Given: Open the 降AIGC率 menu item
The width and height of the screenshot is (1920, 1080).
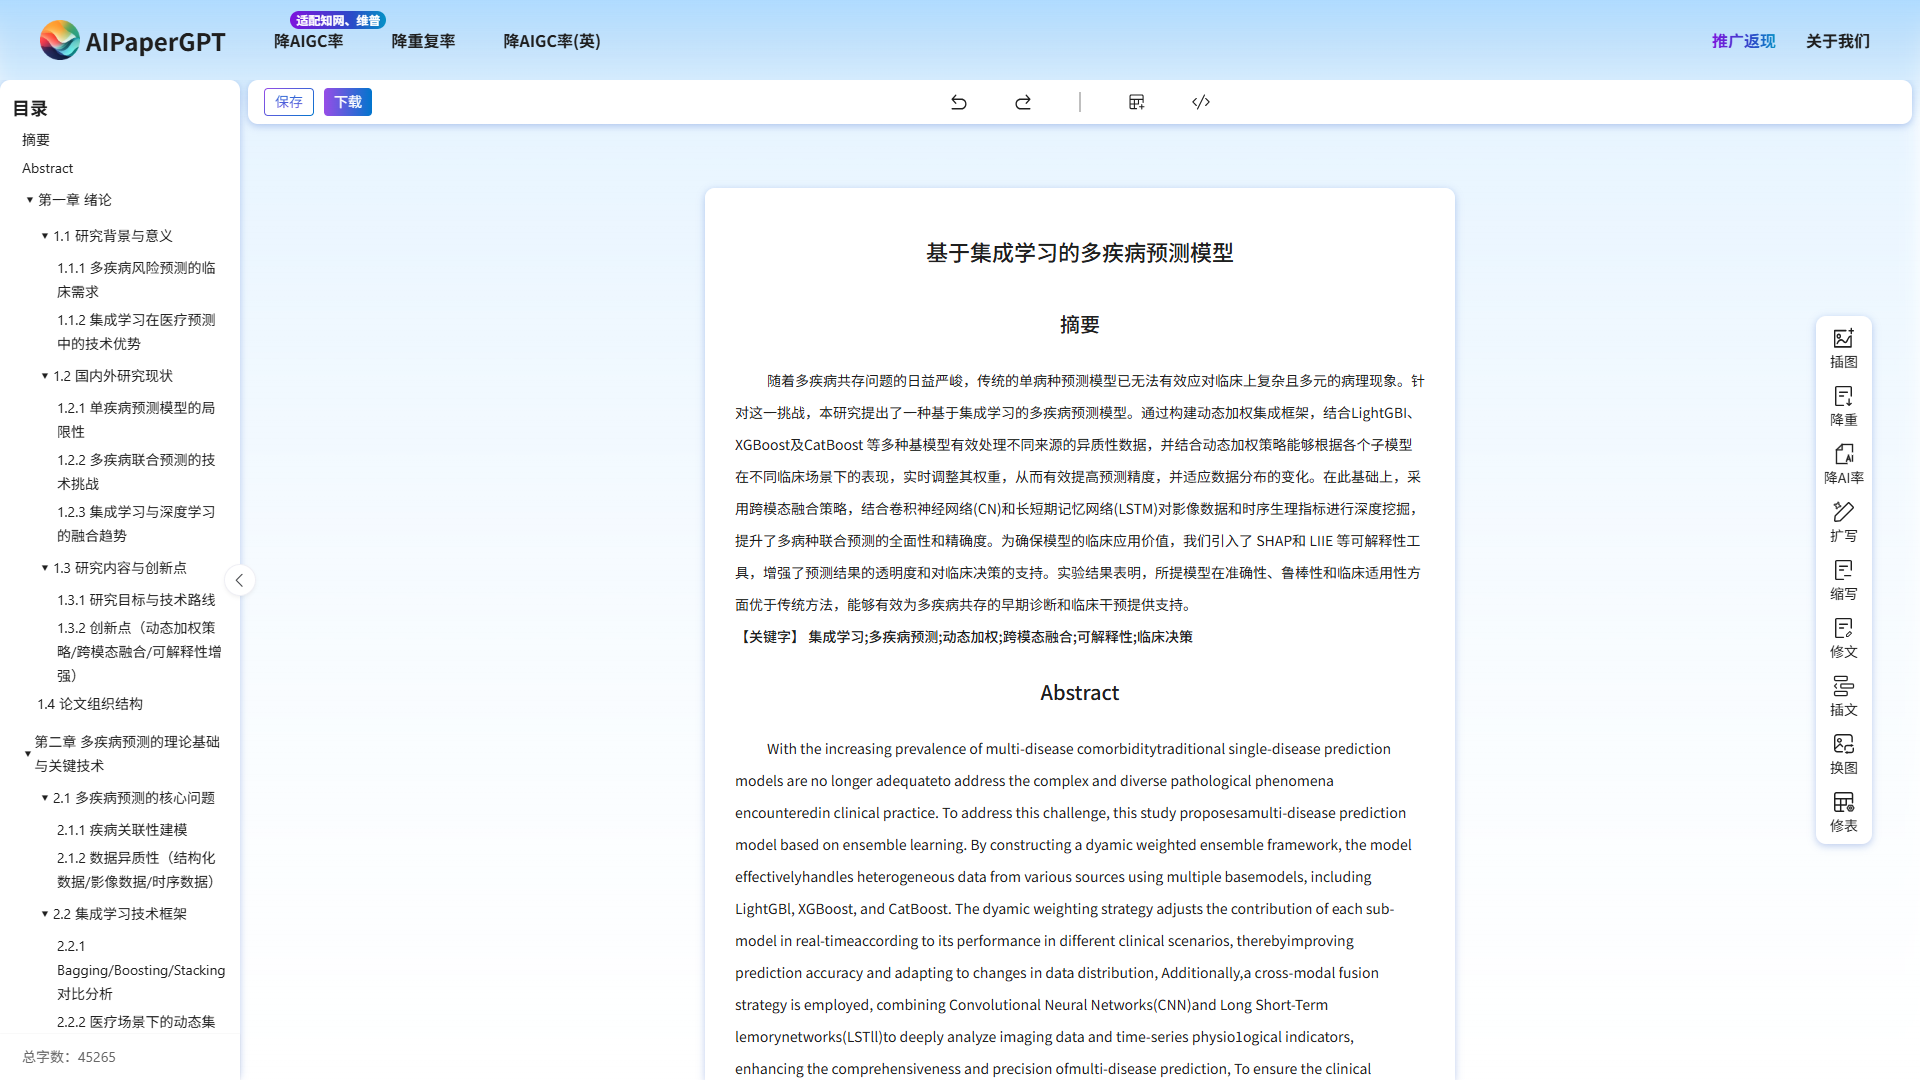Looking at the screenshot, I should 308,41.
